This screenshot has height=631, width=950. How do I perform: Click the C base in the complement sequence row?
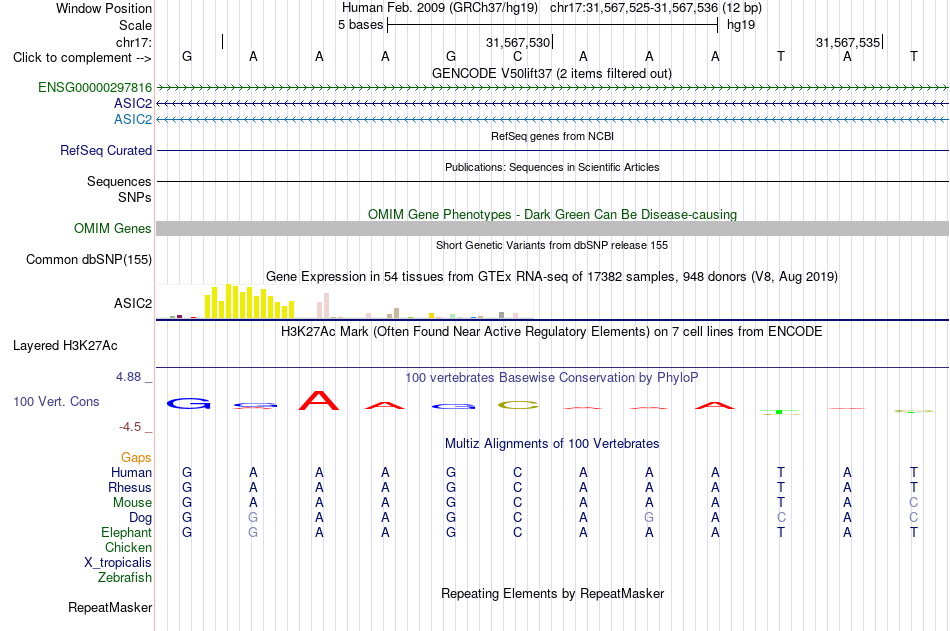(x=517, y=56)
